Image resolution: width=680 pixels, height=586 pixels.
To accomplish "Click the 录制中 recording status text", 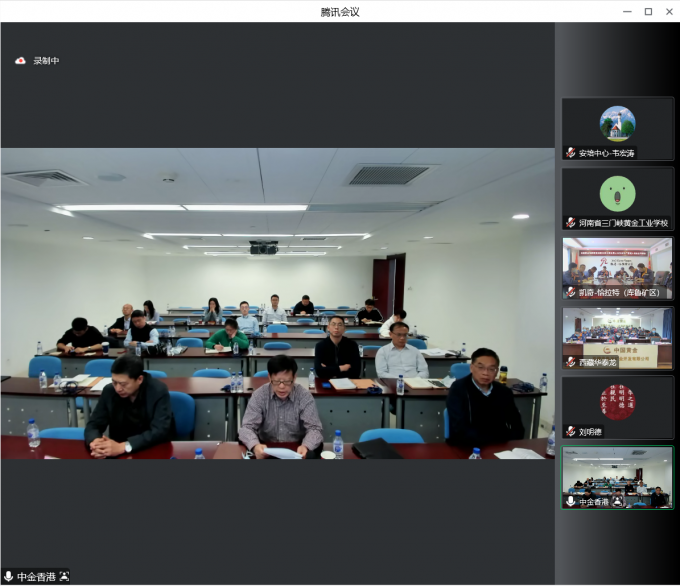I will [x=46, y=61].
